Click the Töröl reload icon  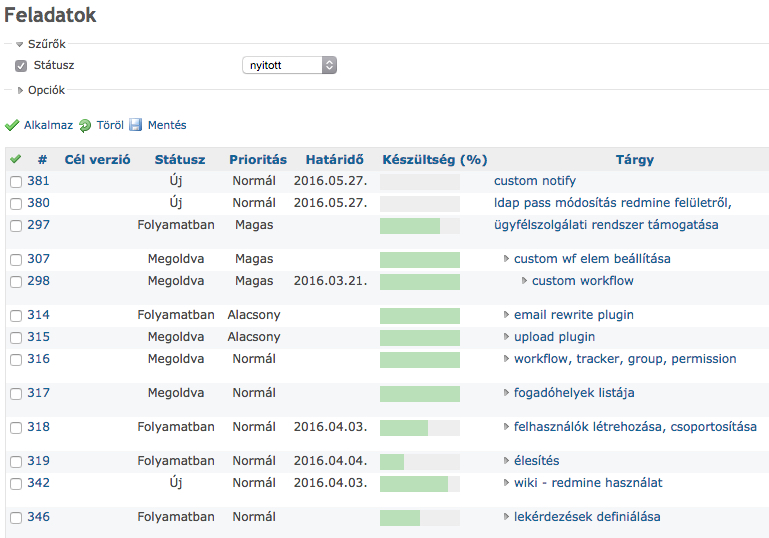pos(85,126)
